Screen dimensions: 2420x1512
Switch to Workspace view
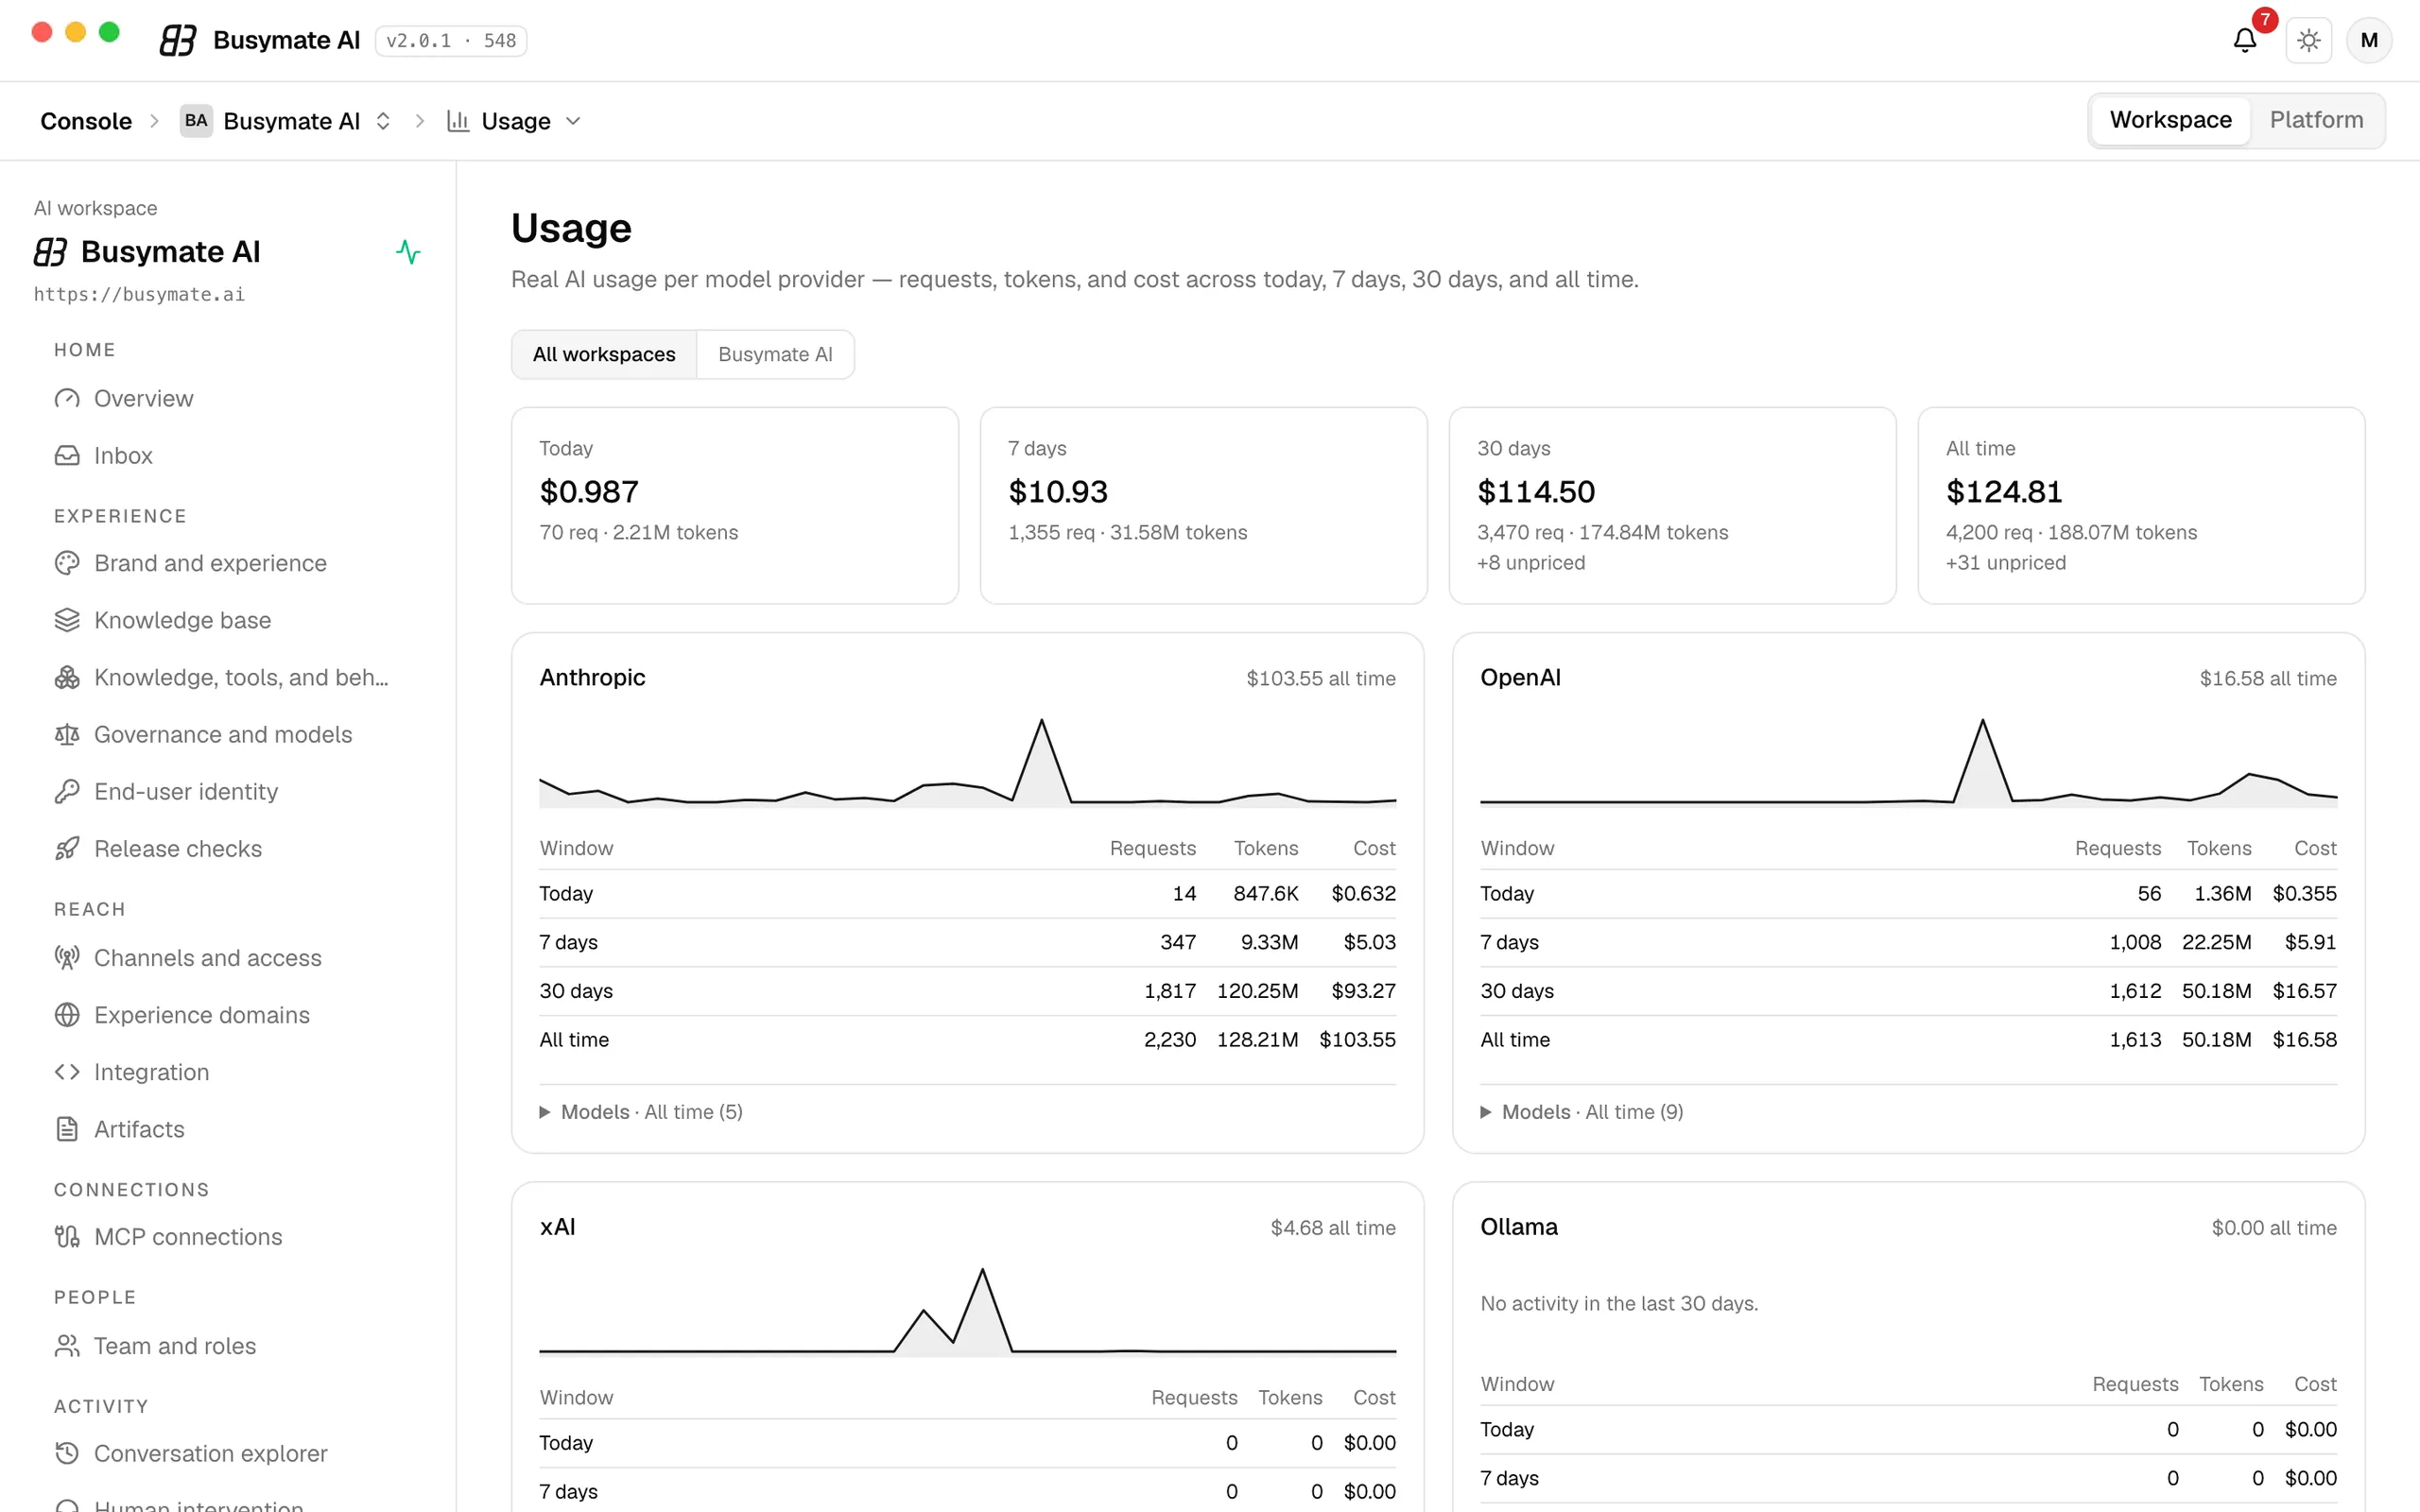click(x=2170, y=120)
